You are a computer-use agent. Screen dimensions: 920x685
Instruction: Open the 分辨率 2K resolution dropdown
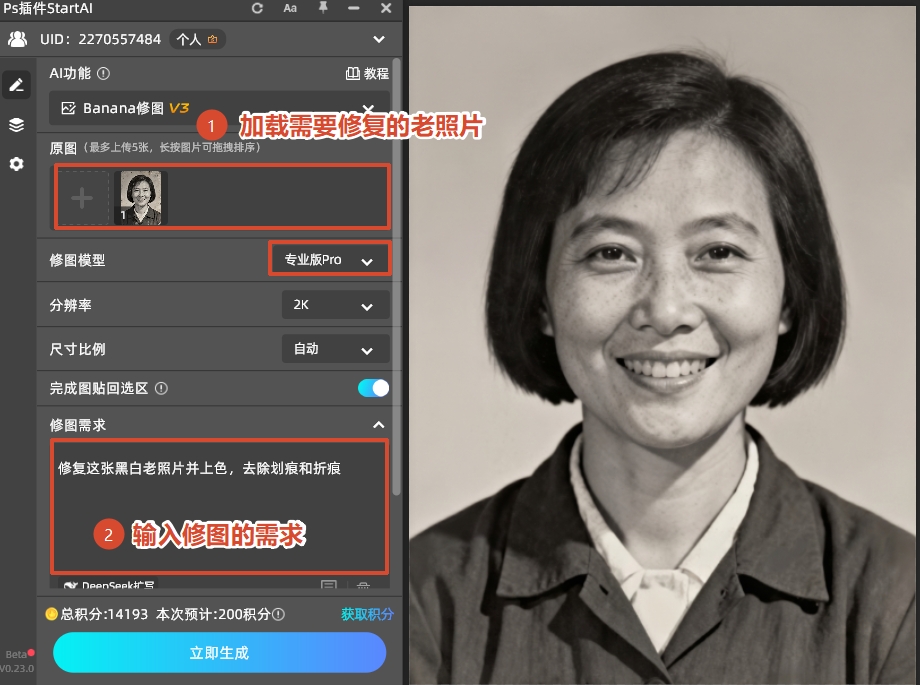(x=335, y=304)
